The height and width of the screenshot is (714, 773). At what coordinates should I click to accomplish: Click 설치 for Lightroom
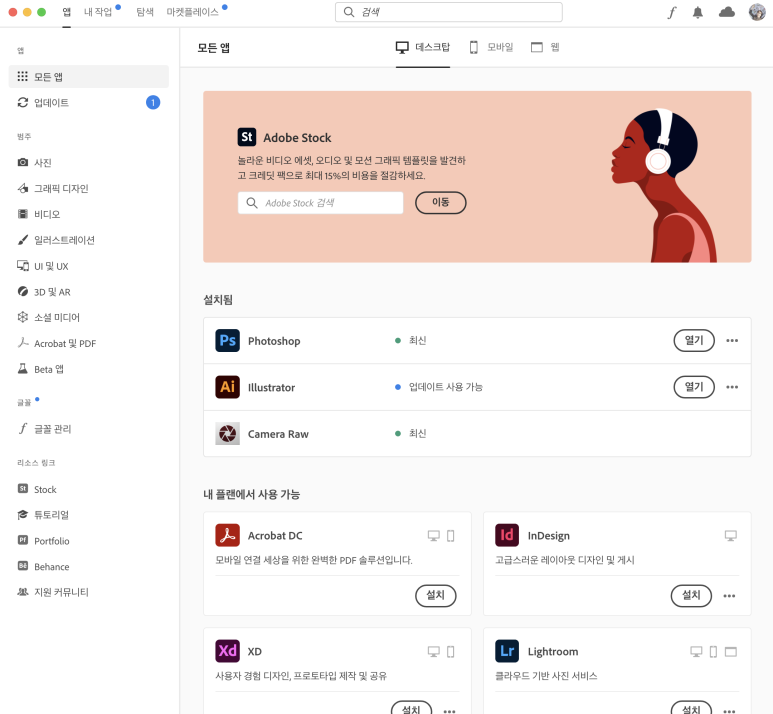[x=691, y=708]
